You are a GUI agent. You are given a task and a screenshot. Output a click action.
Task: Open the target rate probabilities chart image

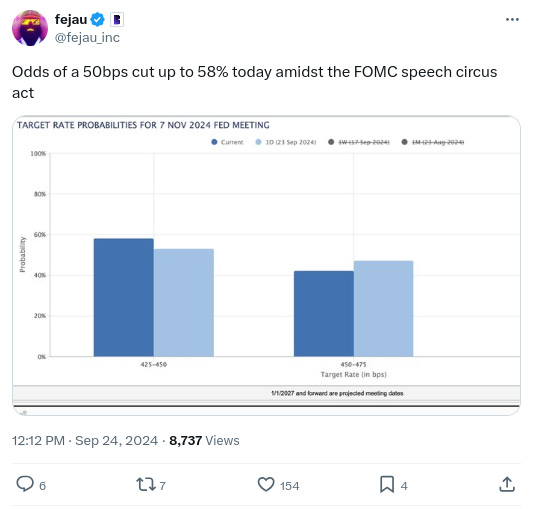(x=266, y=265)
